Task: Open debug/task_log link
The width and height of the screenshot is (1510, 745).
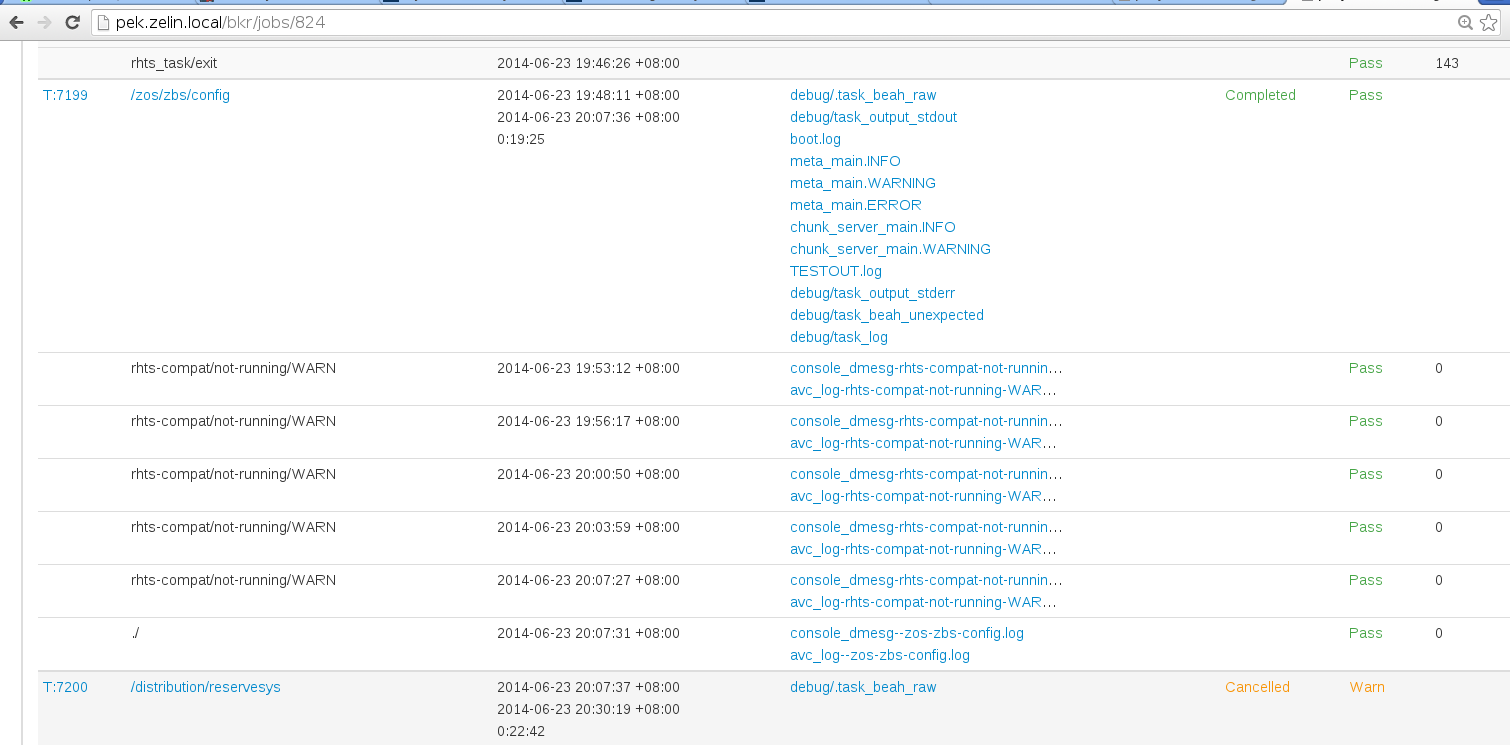Action: point(839,337)
